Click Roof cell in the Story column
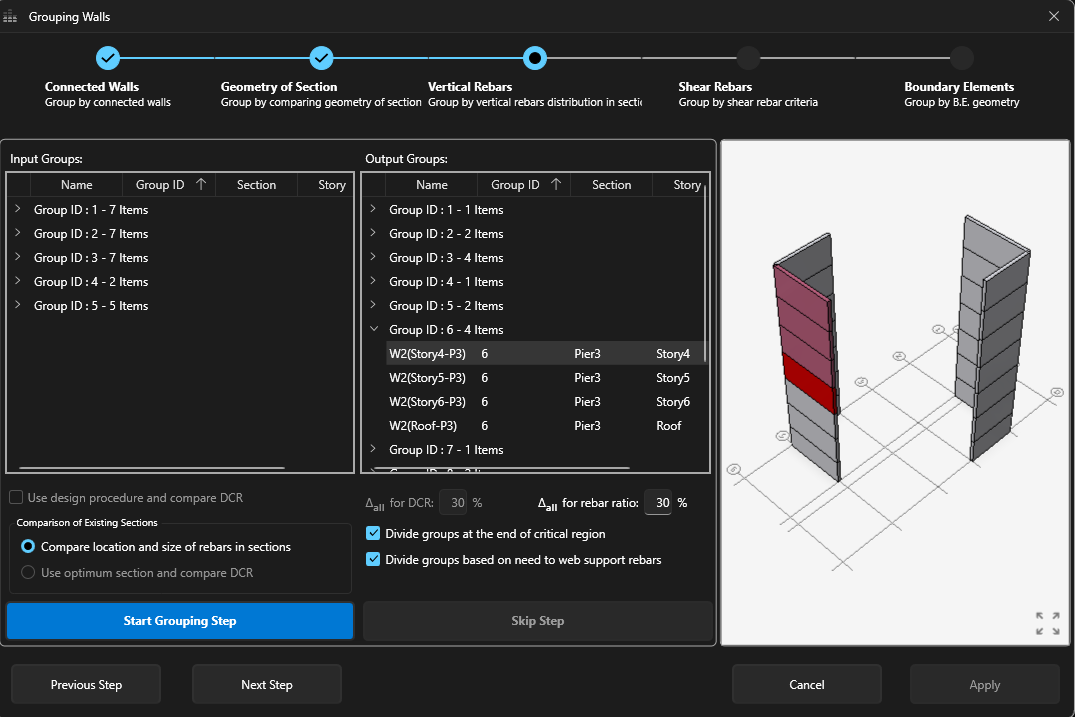The image size is (1075, 717). tap(668, 426)
